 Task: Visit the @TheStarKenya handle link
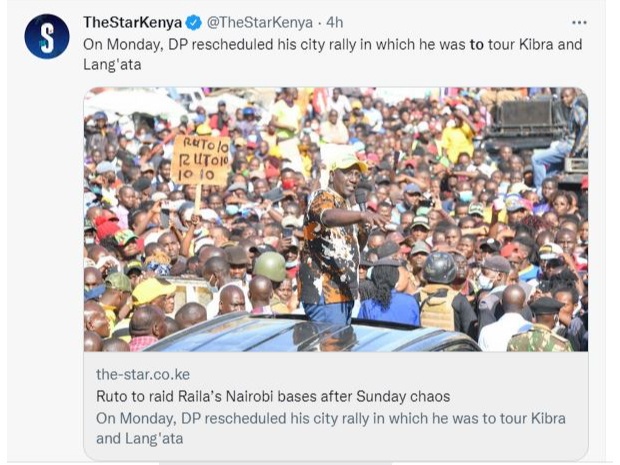pyautogui.click(x=260, y=23)
